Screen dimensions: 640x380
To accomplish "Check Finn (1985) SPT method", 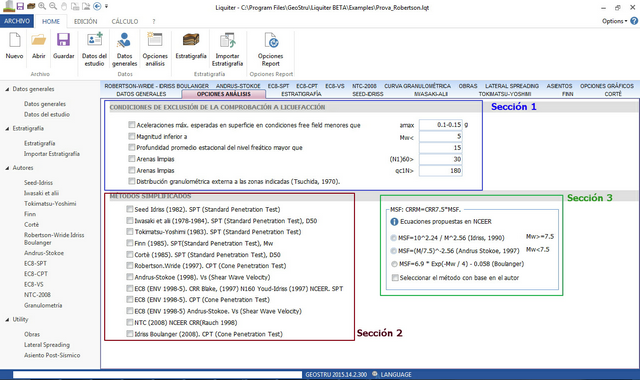I will [x=130, y=243].
